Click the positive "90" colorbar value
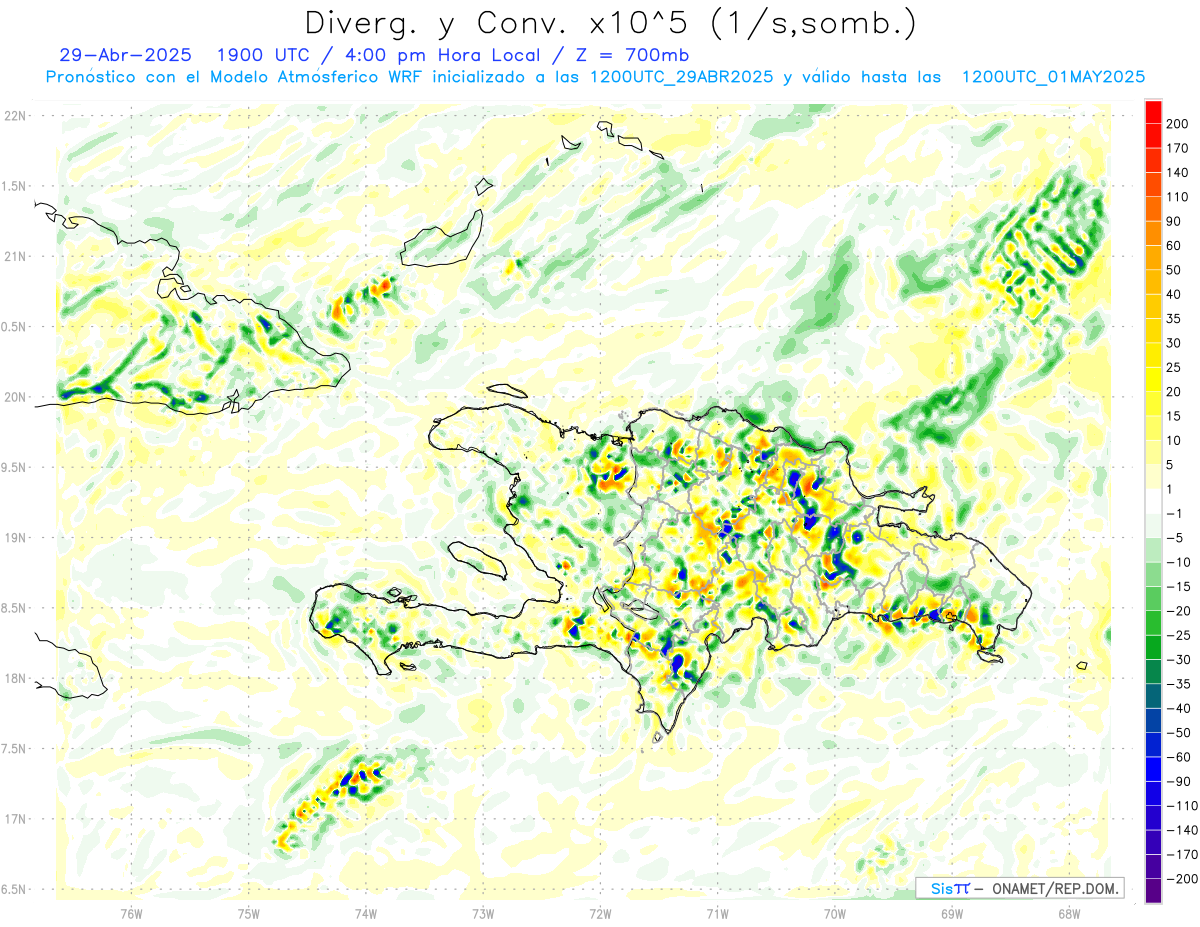1200x927 pixels. (x=1174, y=221)
